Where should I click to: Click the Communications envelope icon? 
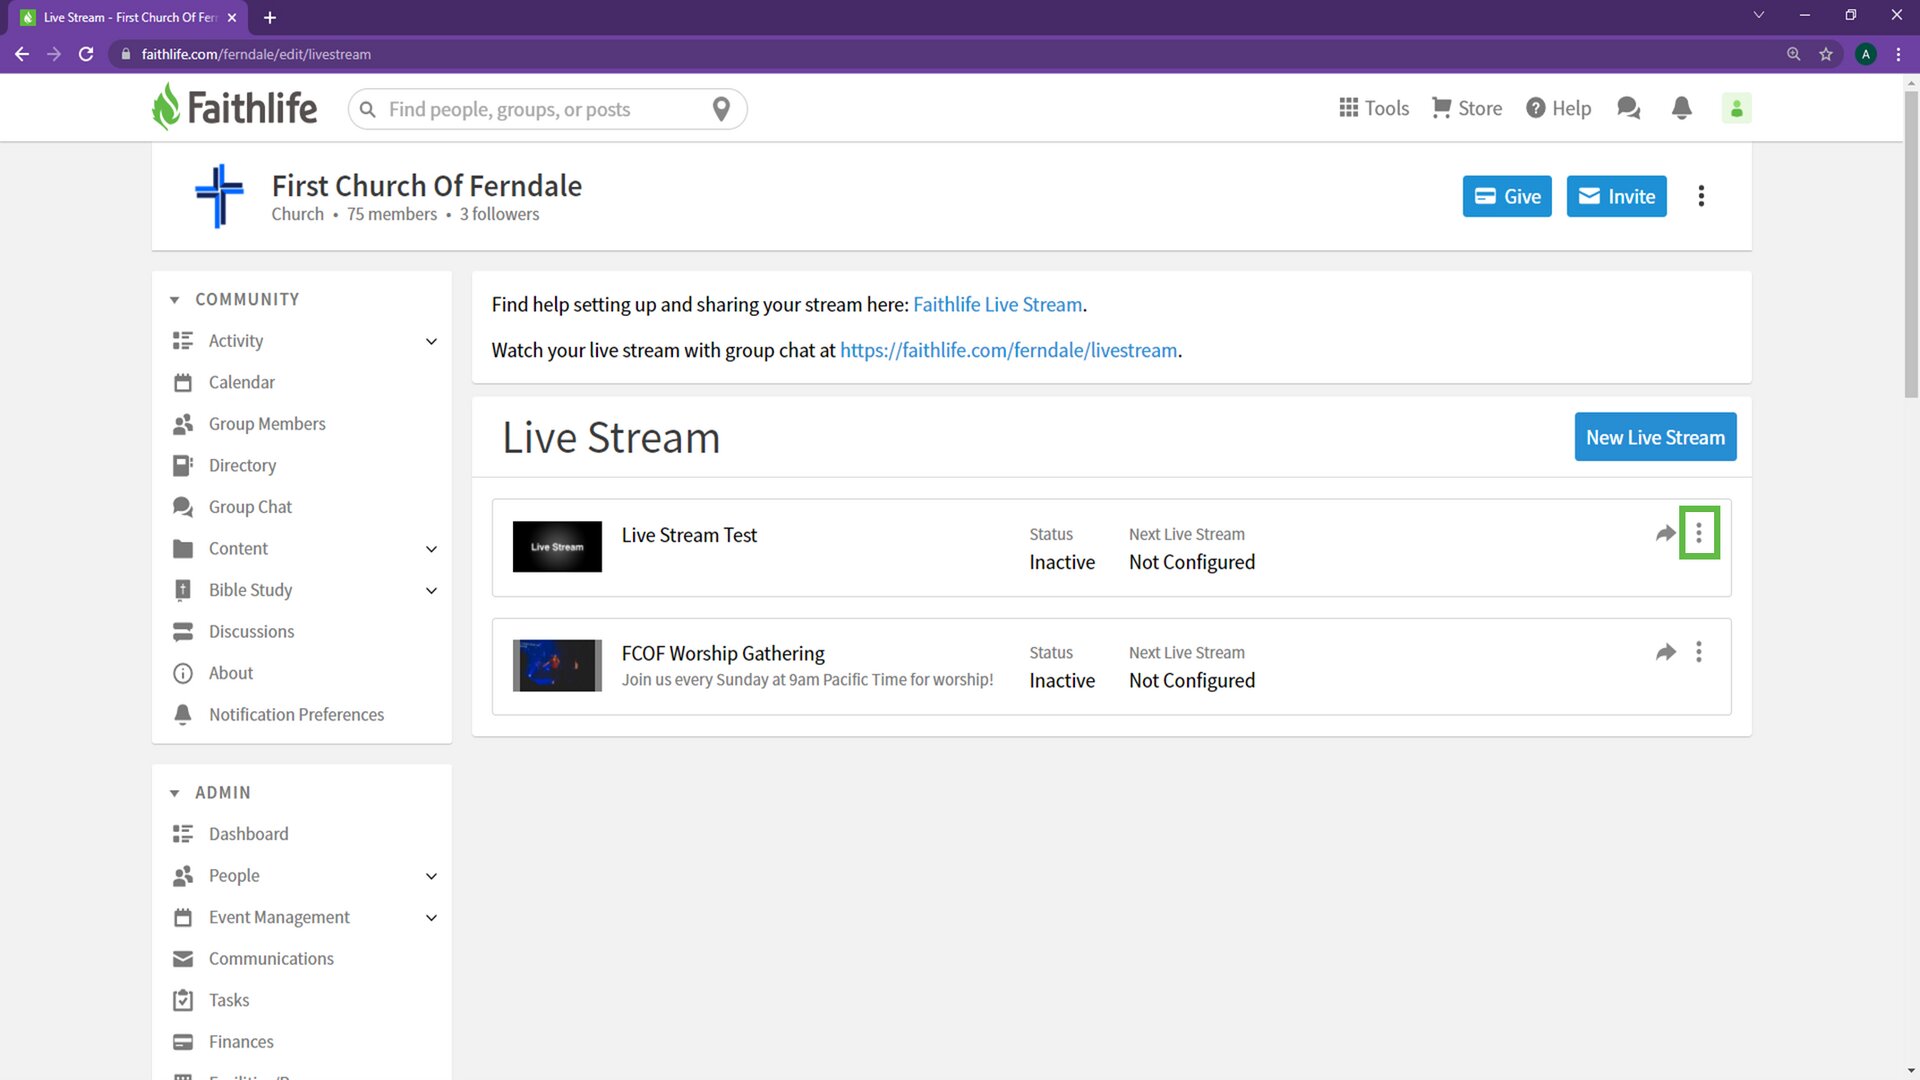click(183, 959)
